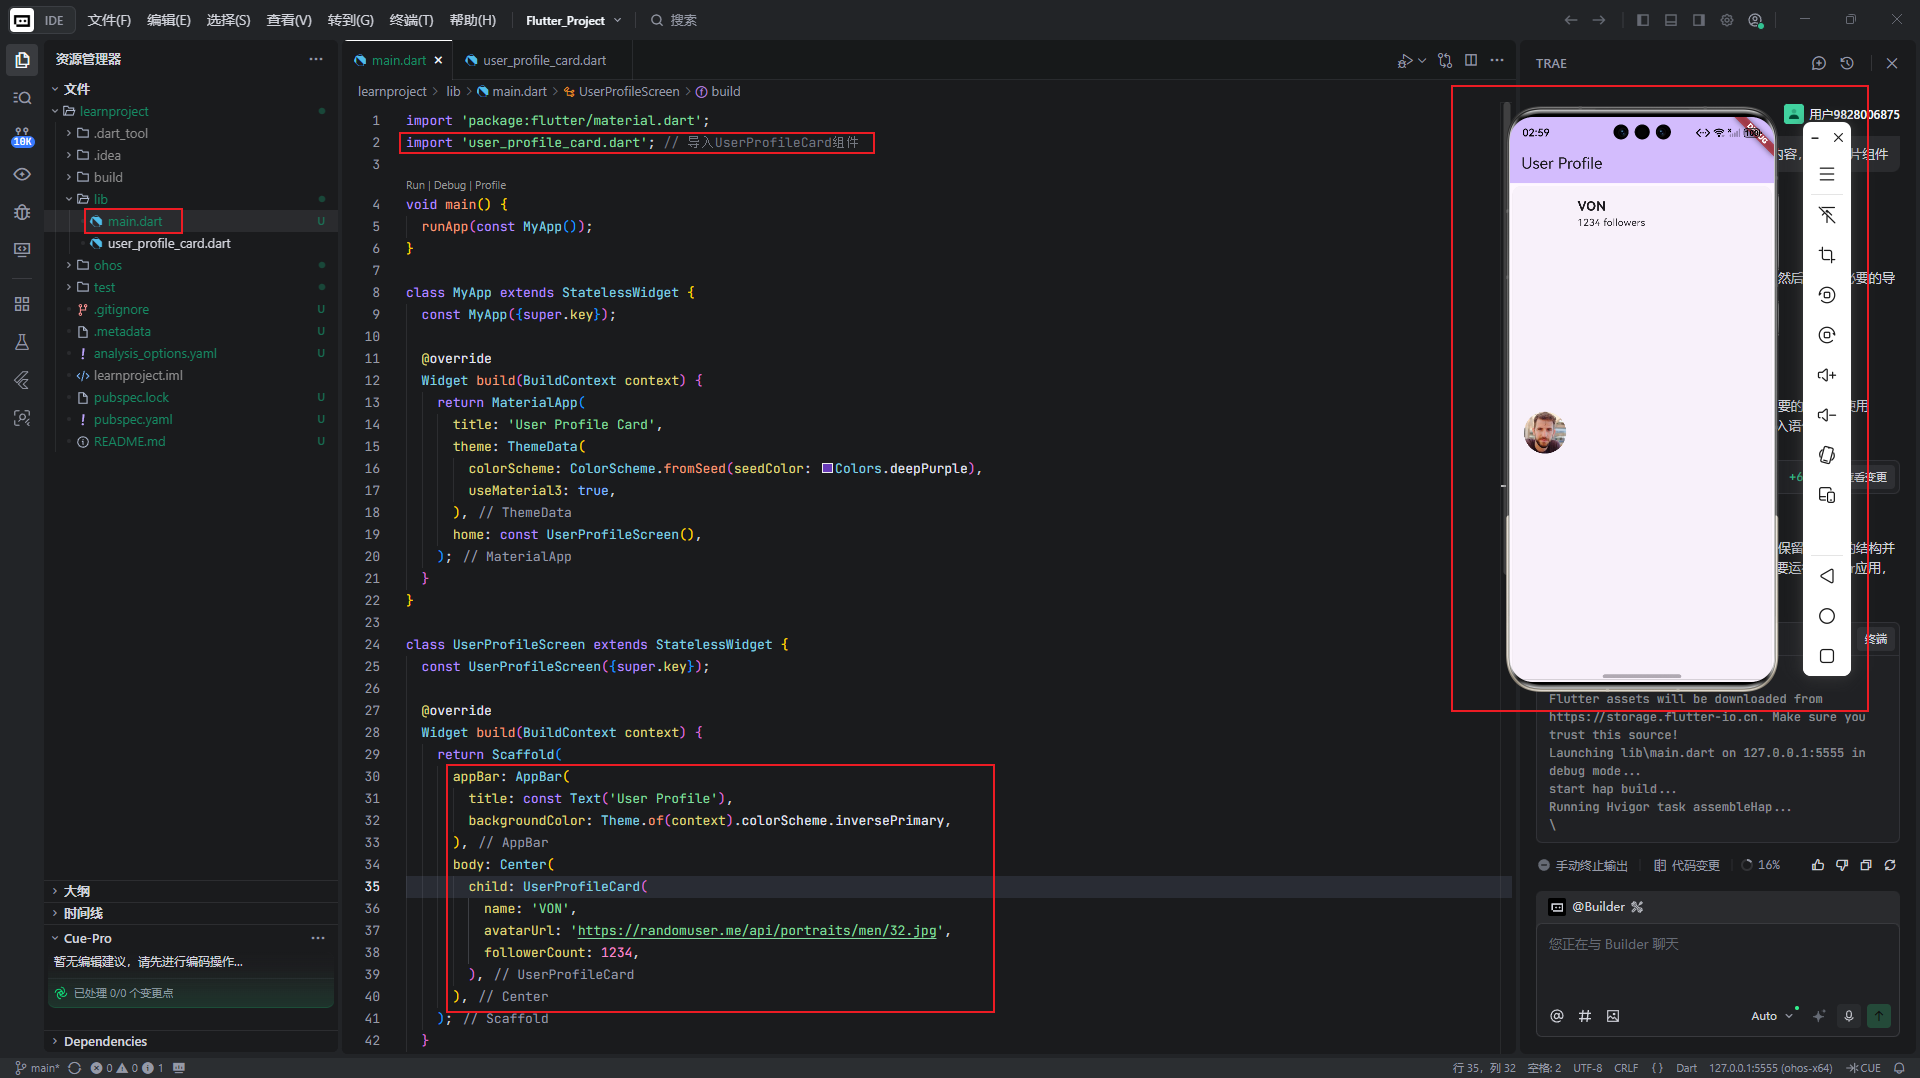
Task: Click thumbs up on the TRAE response
Action: pos(1818,865)
